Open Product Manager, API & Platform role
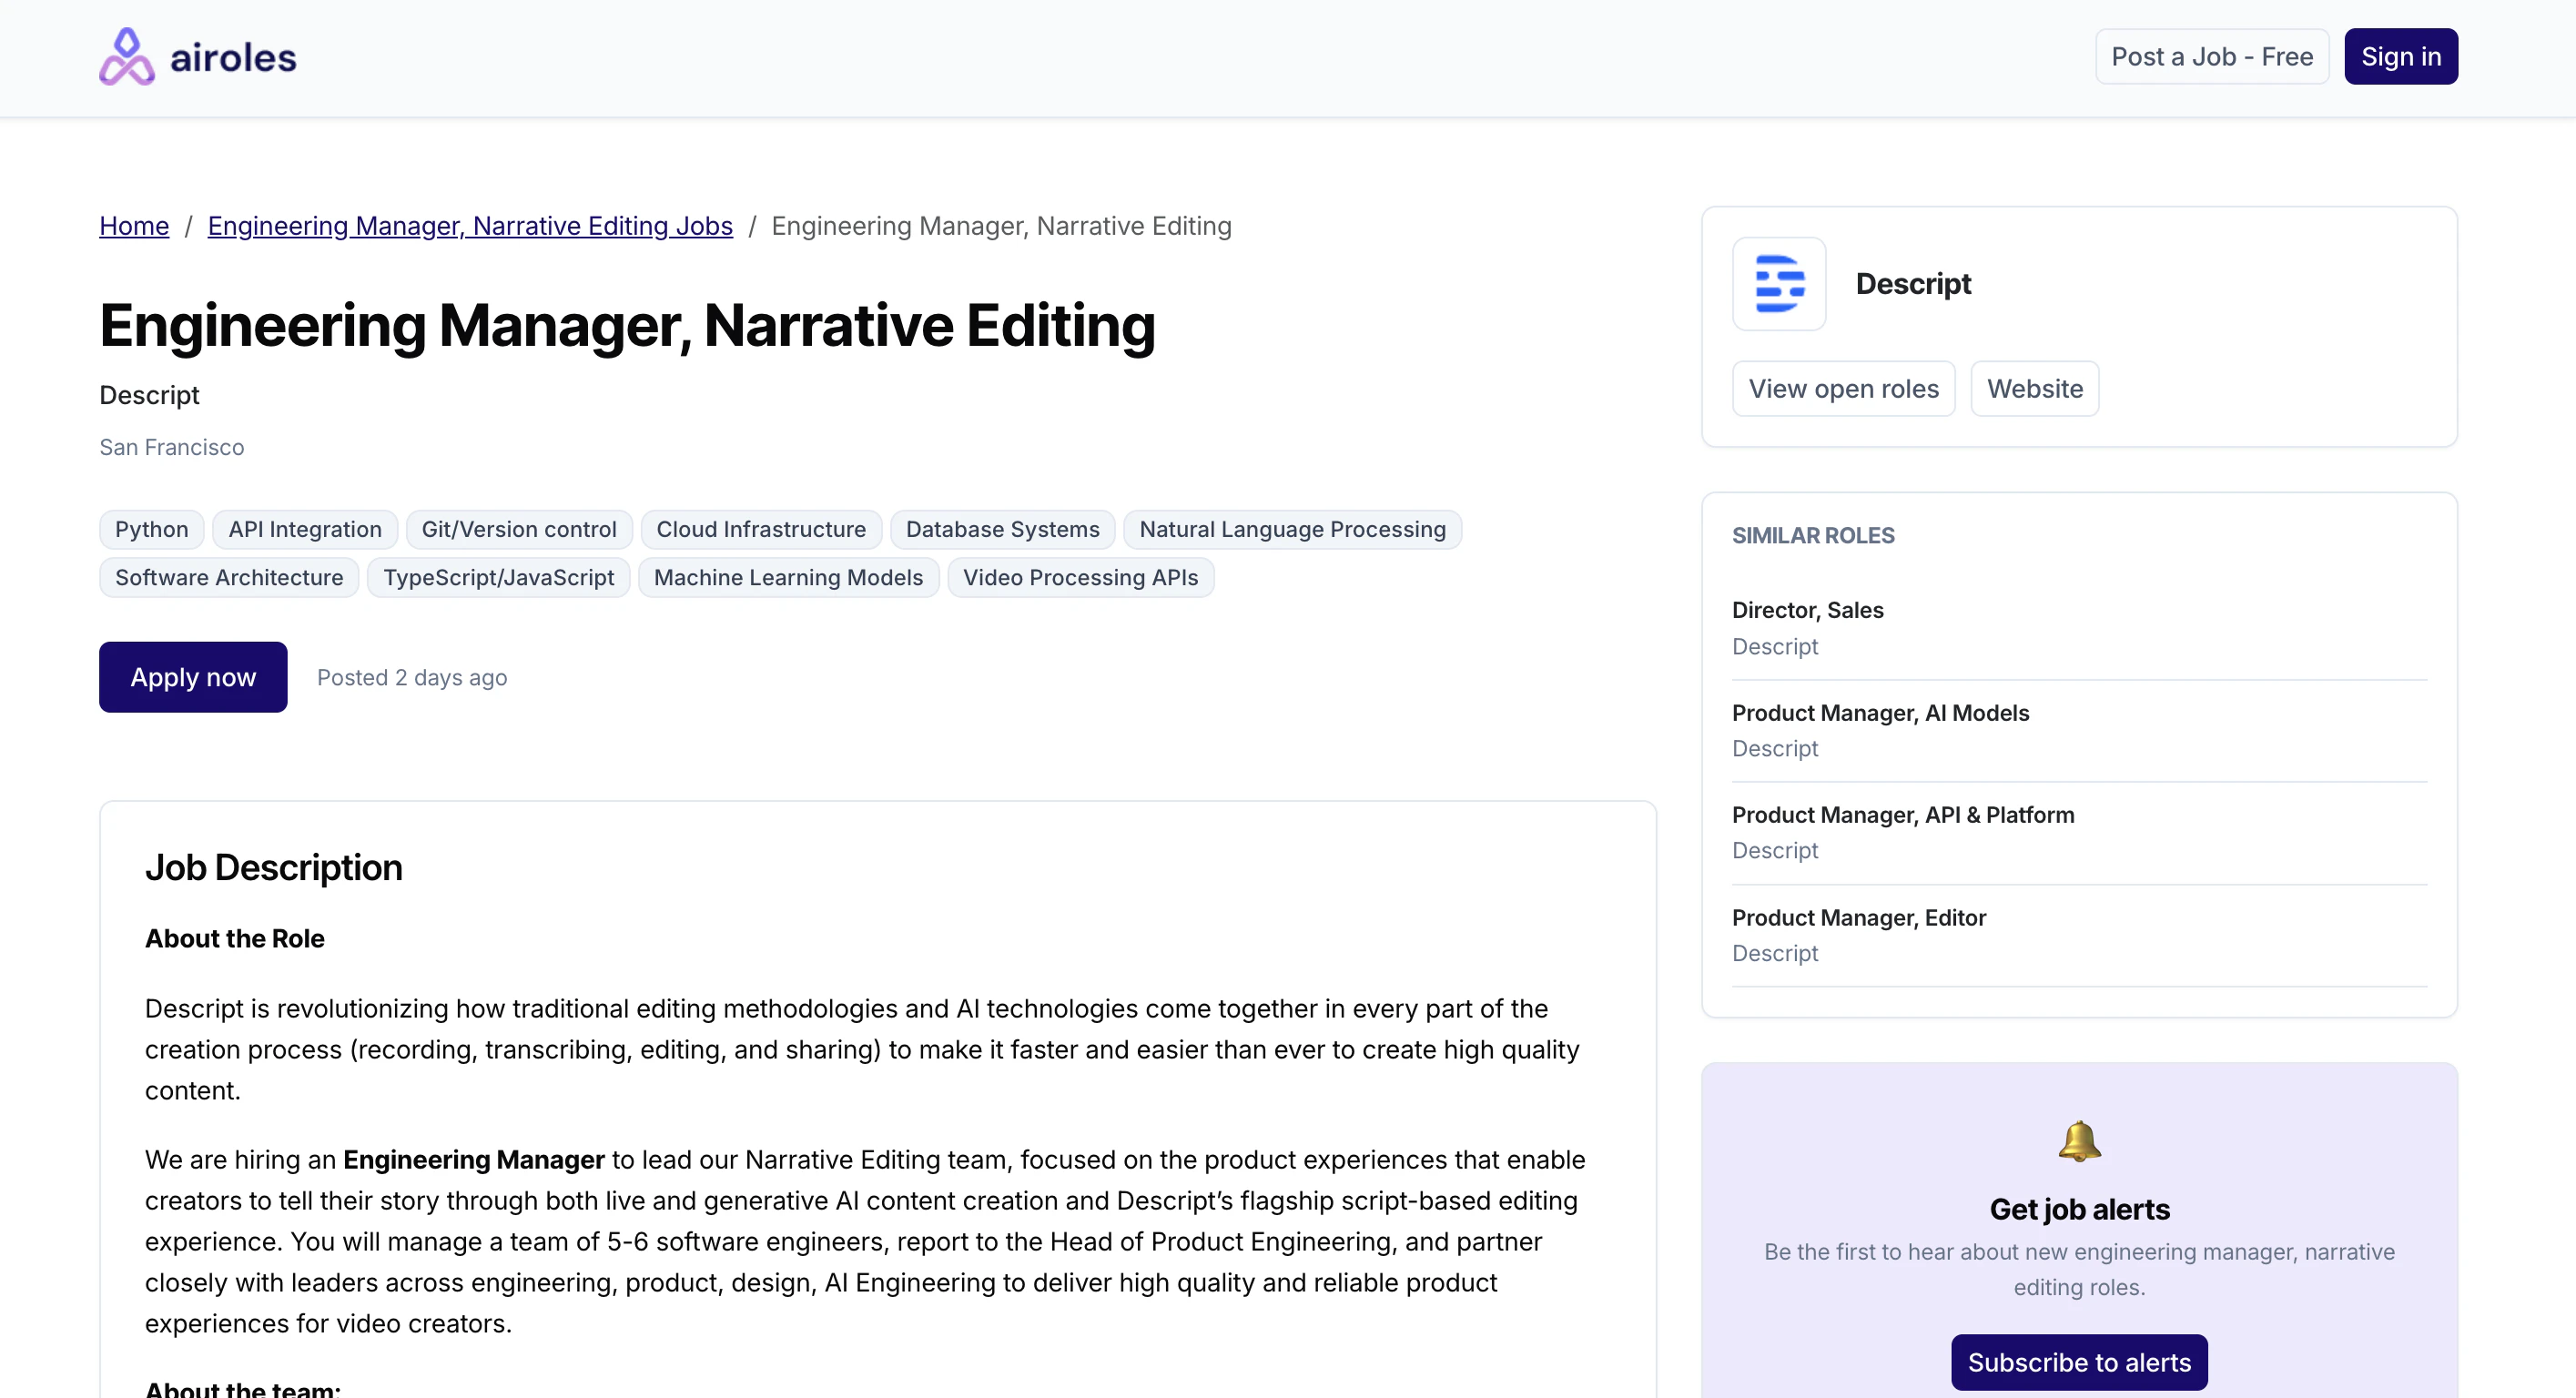 point(1902,815)
